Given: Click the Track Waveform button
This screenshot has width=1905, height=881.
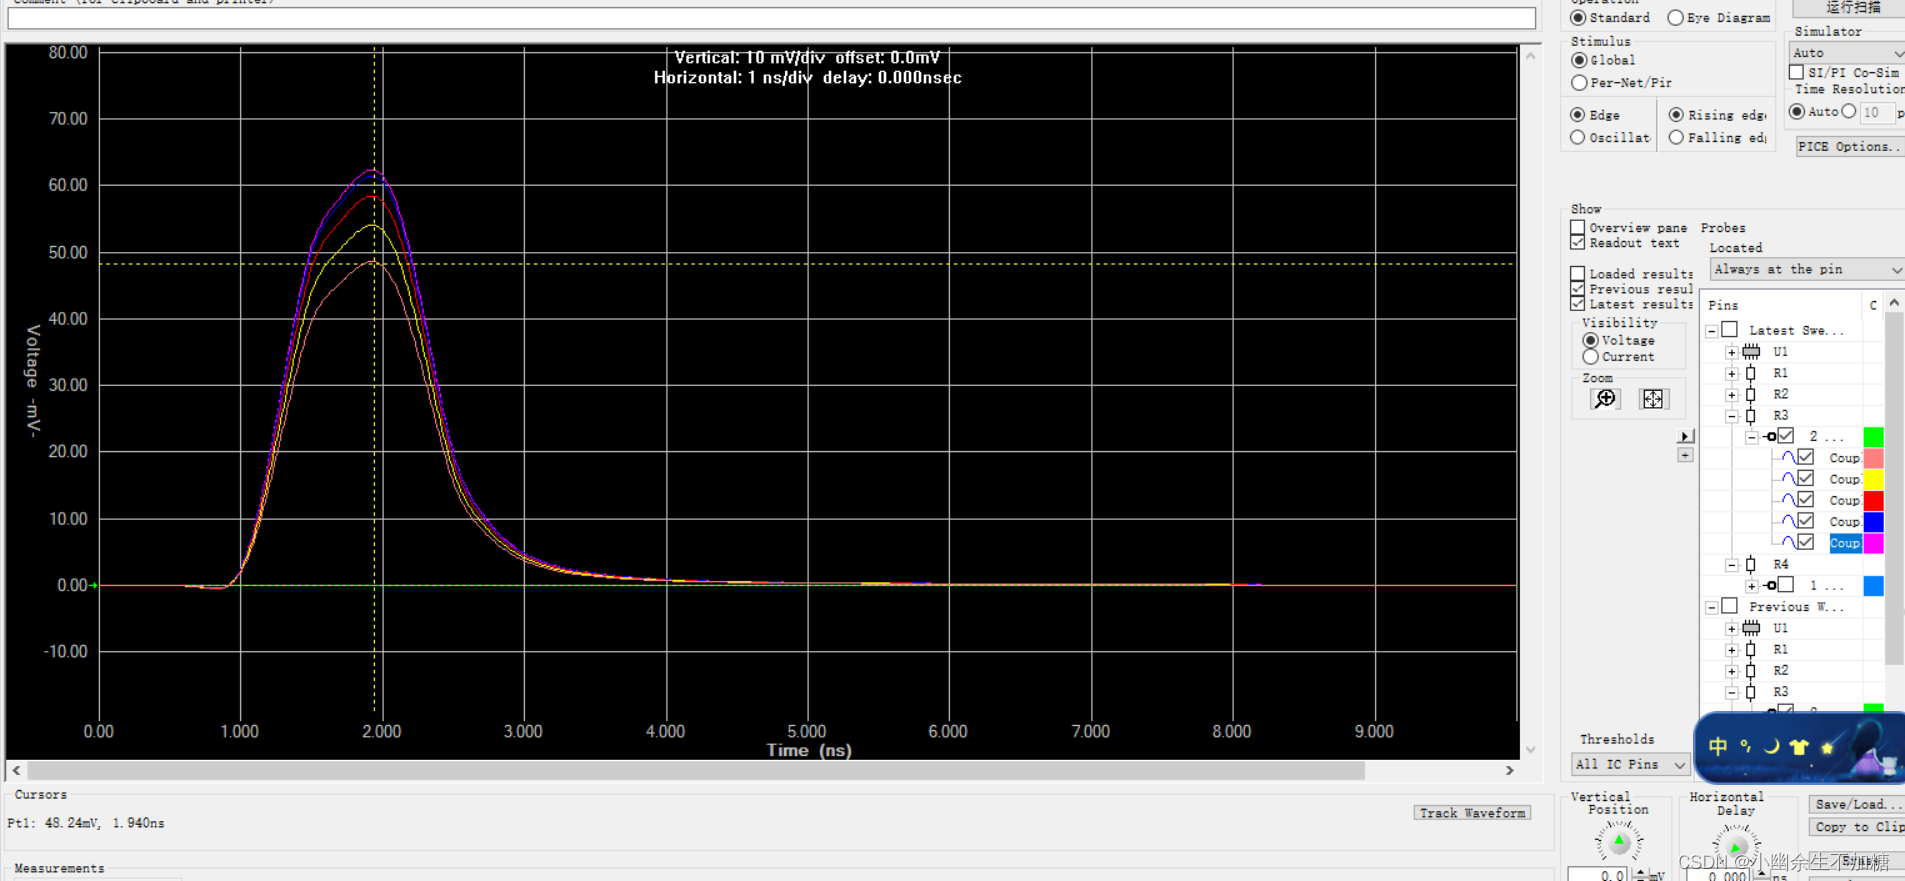Looking at the screenshot, I should pyautogui.click(x=1472, y=813).
